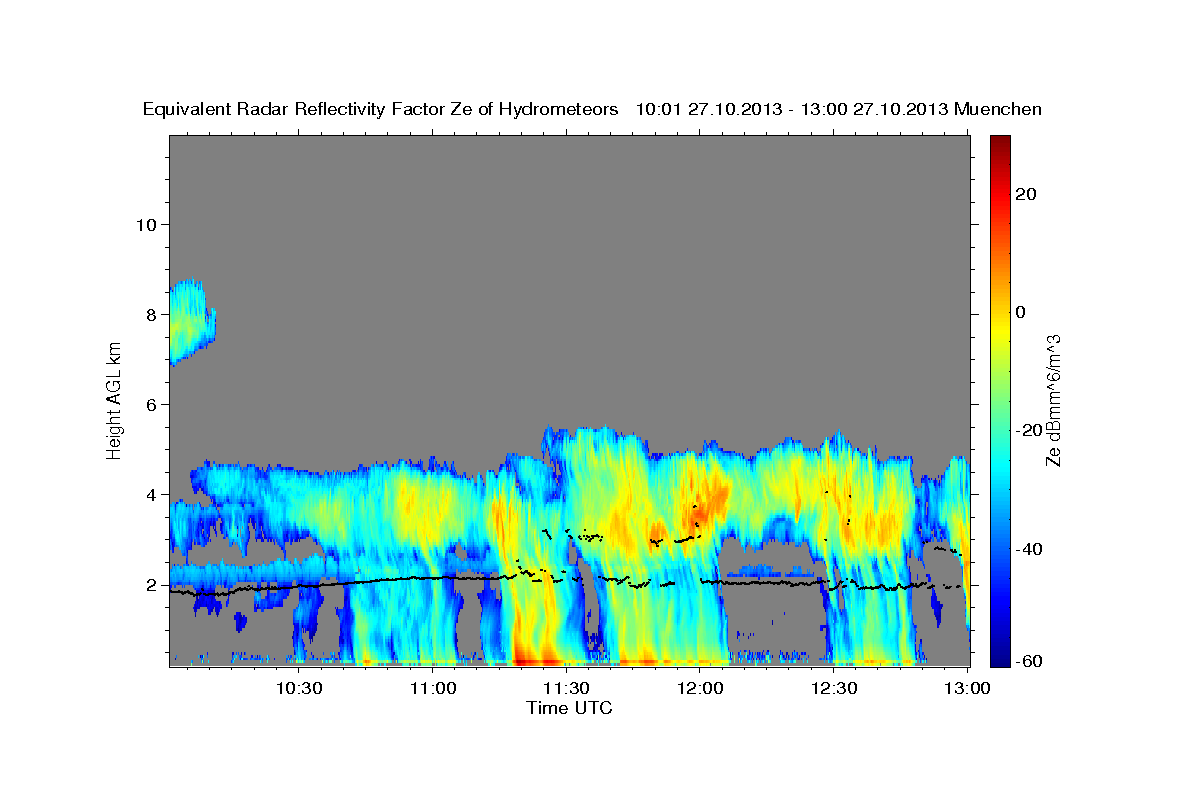1200x800 pixels.
Task: Click the colorbar label '20'
Action: point(1025,194)
